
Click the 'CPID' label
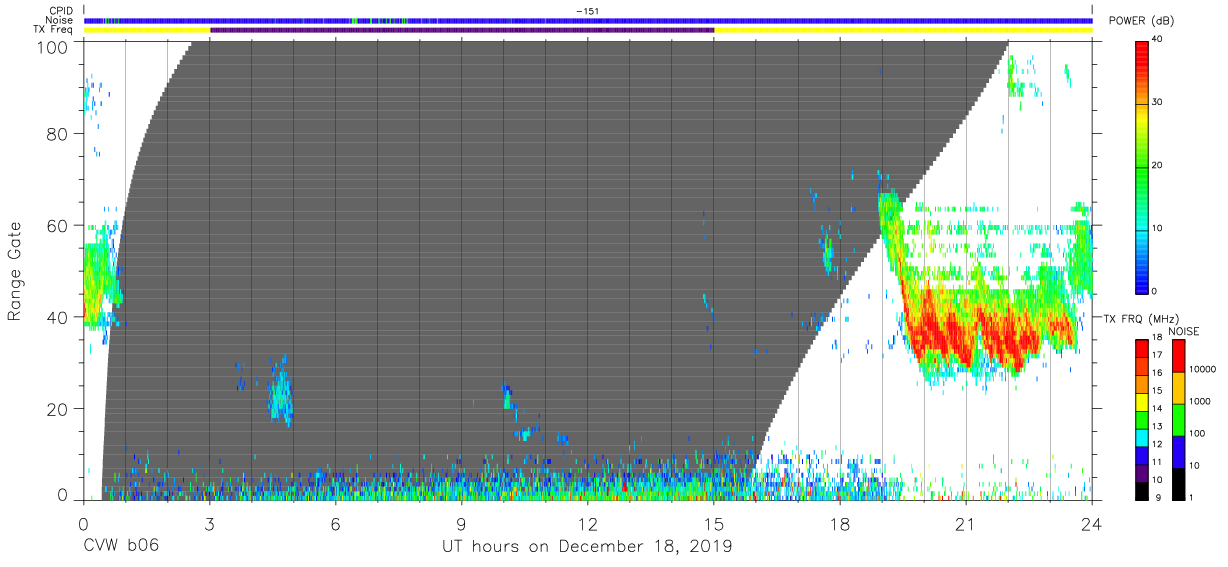(x=60, y=11)
